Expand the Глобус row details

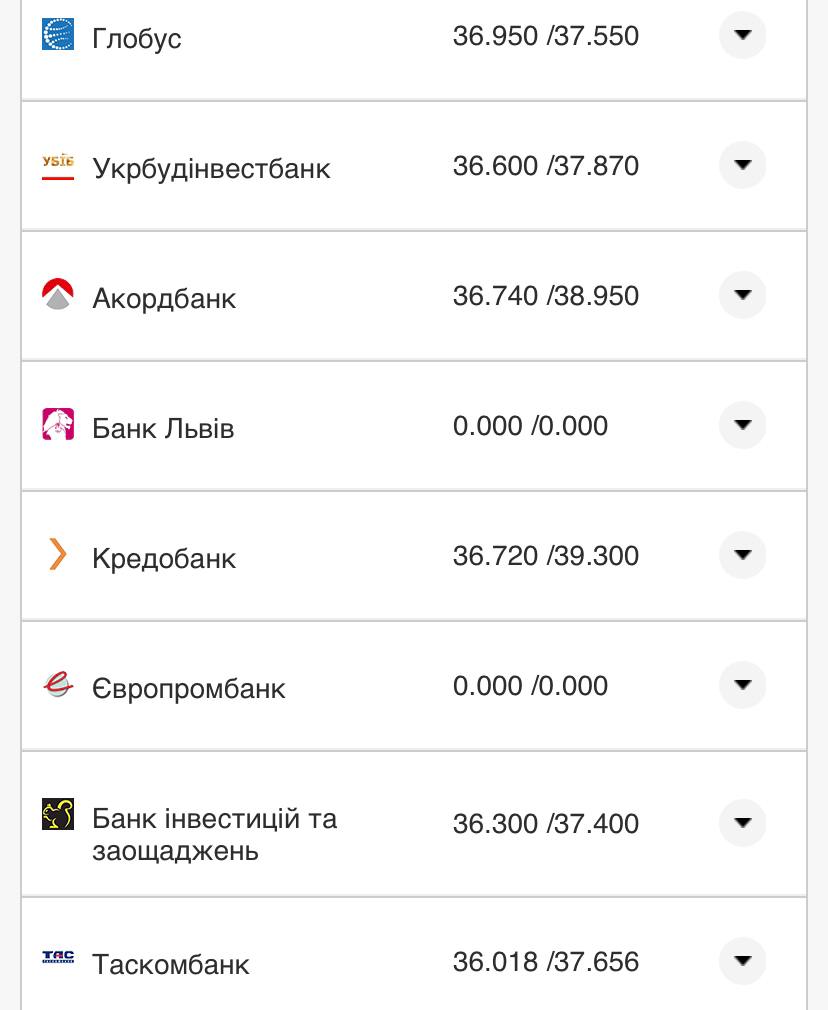point(742,35)
